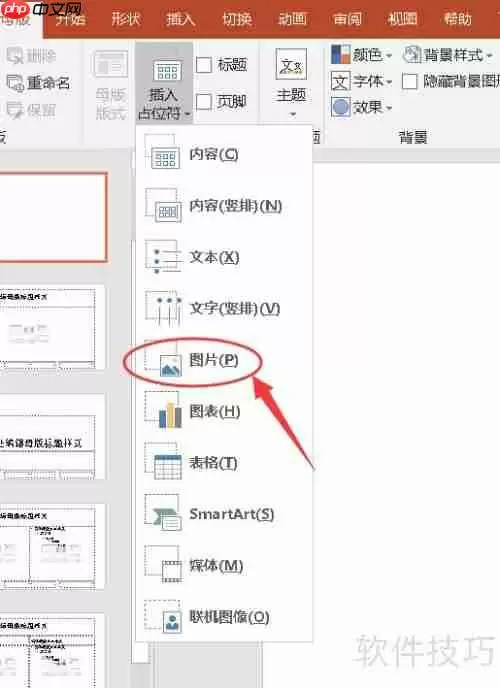This screenshot has height=688, width=500.
Task: Open the 效果 dropdown arrow
Action: [x=389, y=108]
